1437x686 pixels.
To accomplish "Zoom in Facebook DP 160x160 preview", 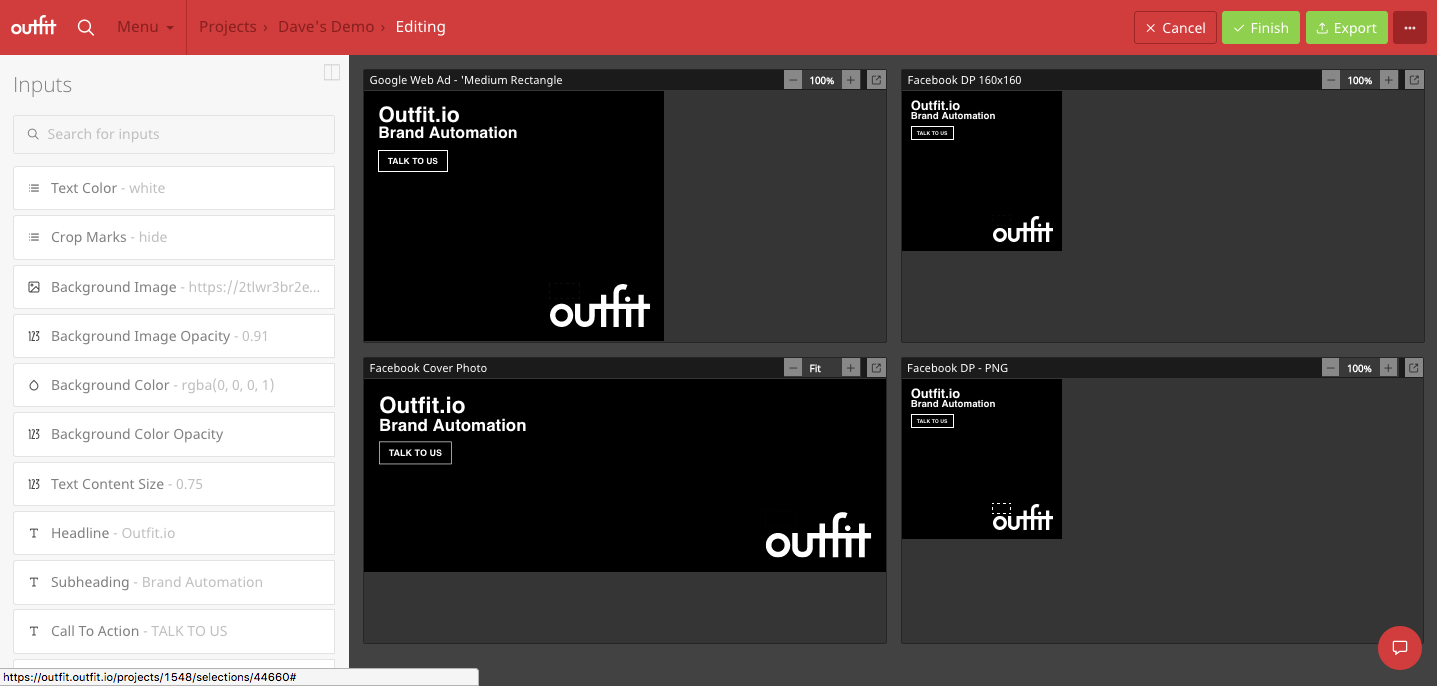I will coord(1389,80).
